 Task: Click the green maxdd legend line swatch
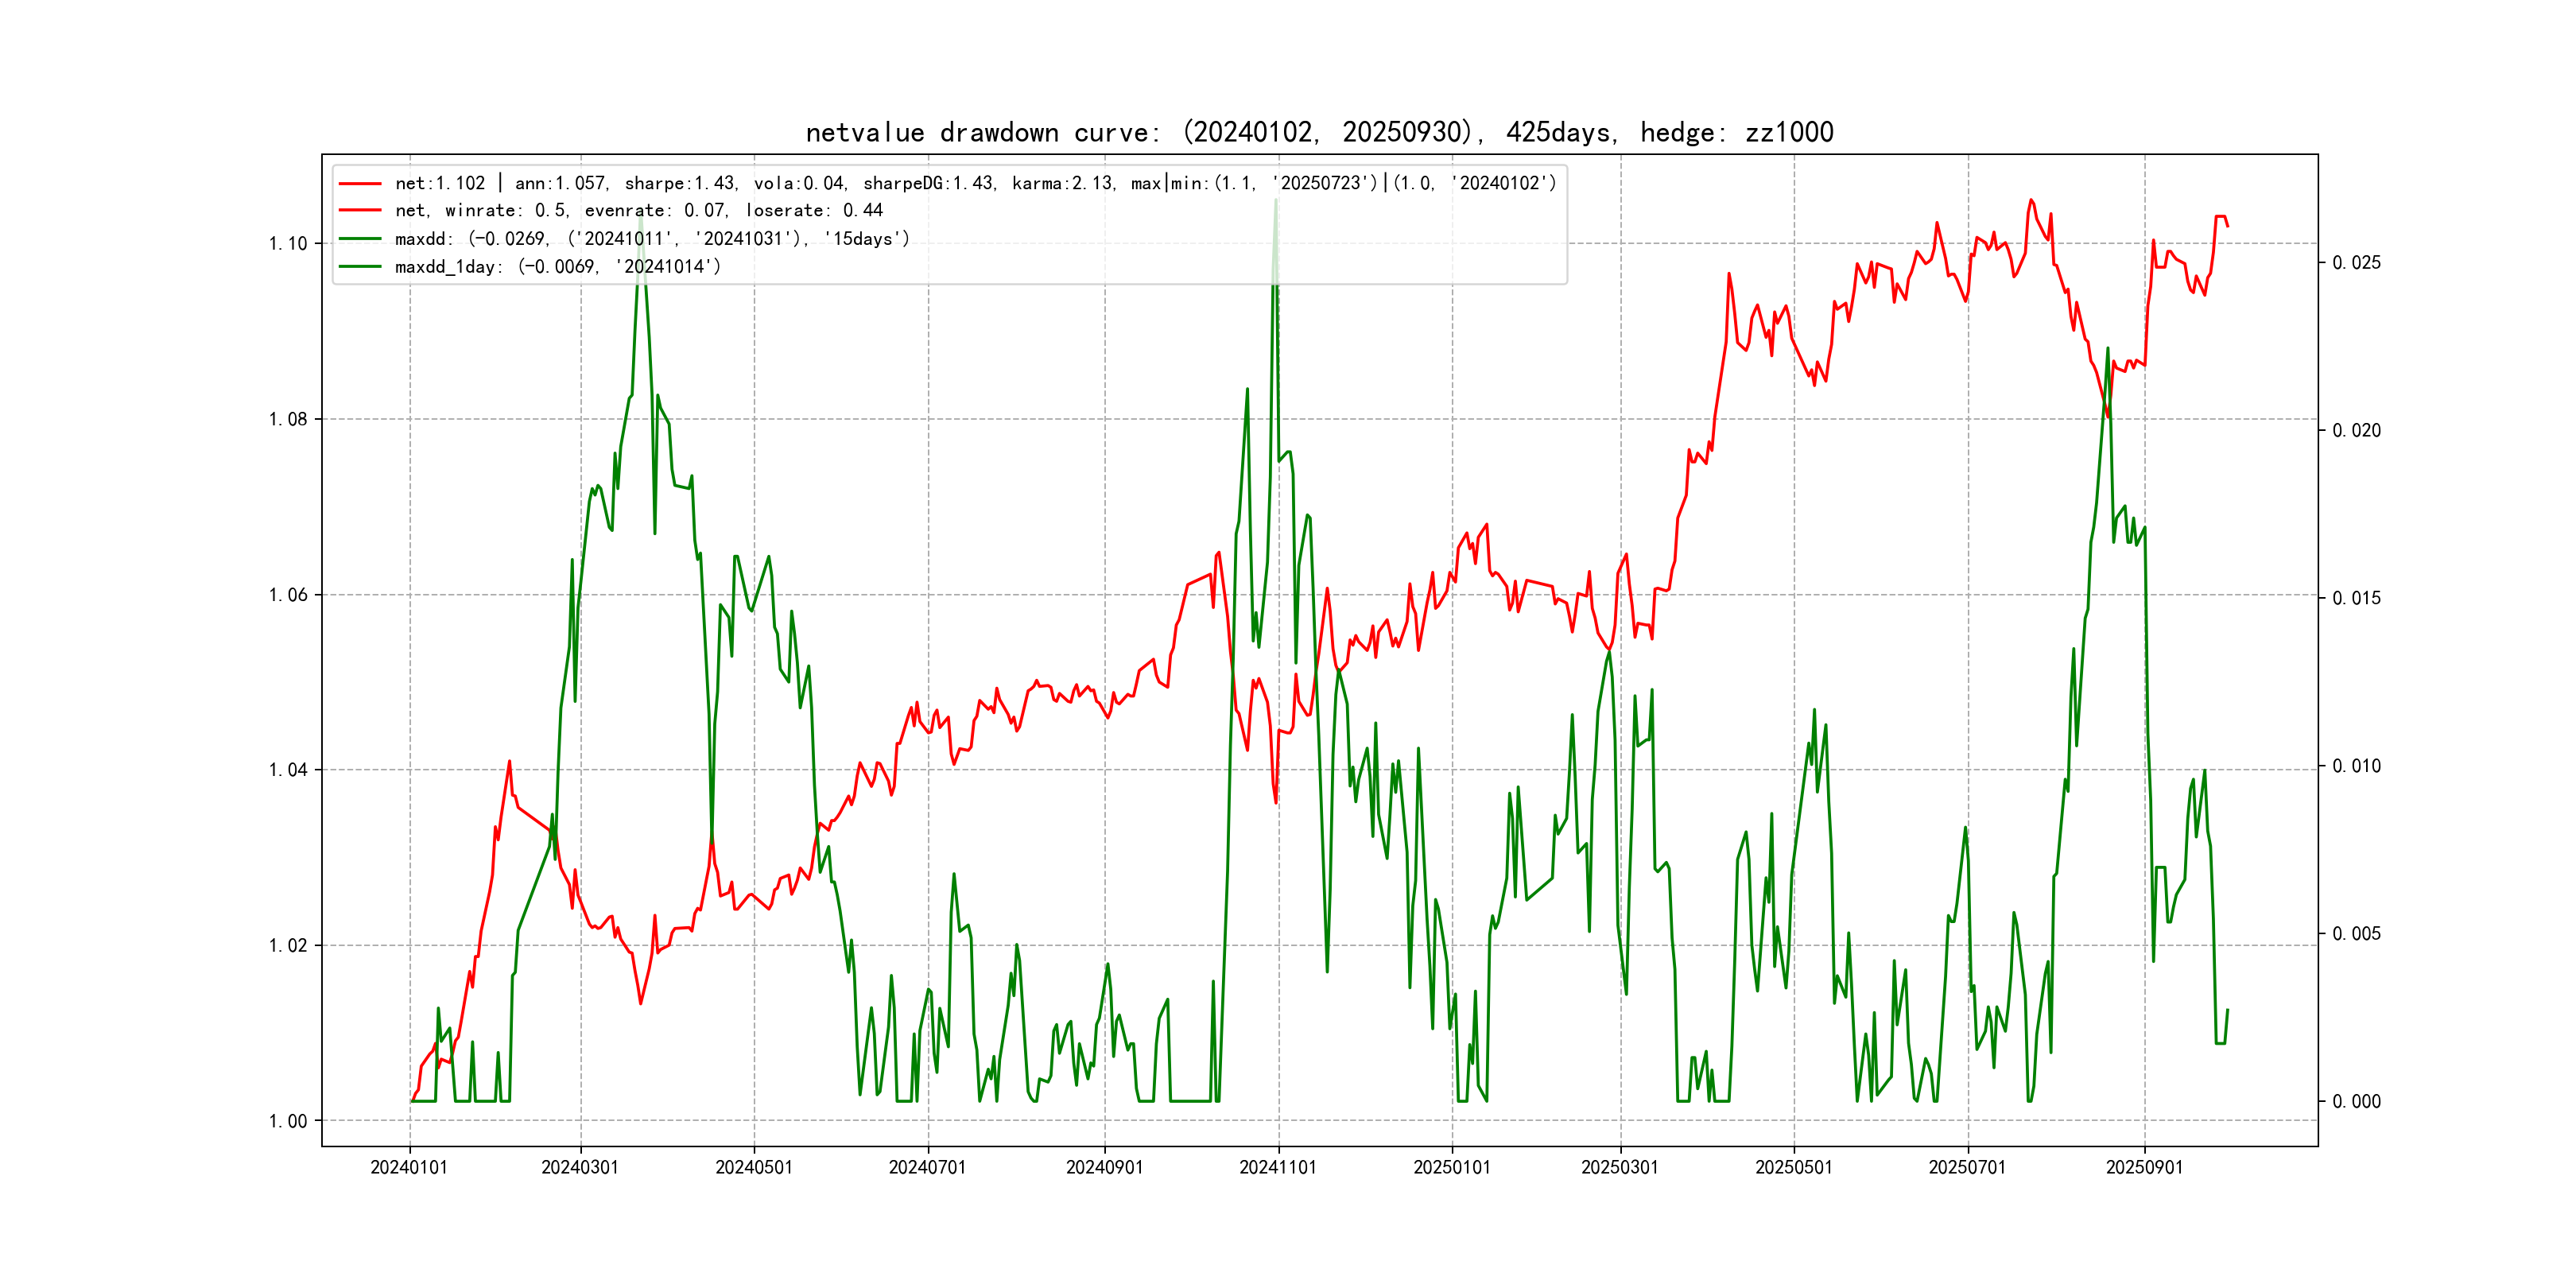360,239
